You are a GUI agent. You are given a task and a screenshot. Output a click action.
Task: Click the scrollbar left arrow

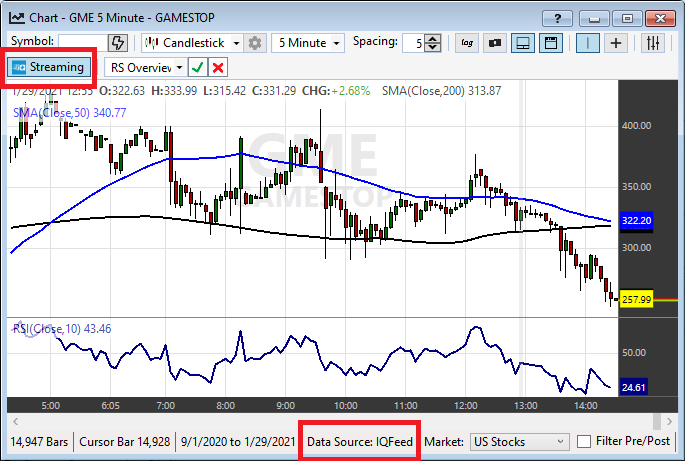[16, 421]
